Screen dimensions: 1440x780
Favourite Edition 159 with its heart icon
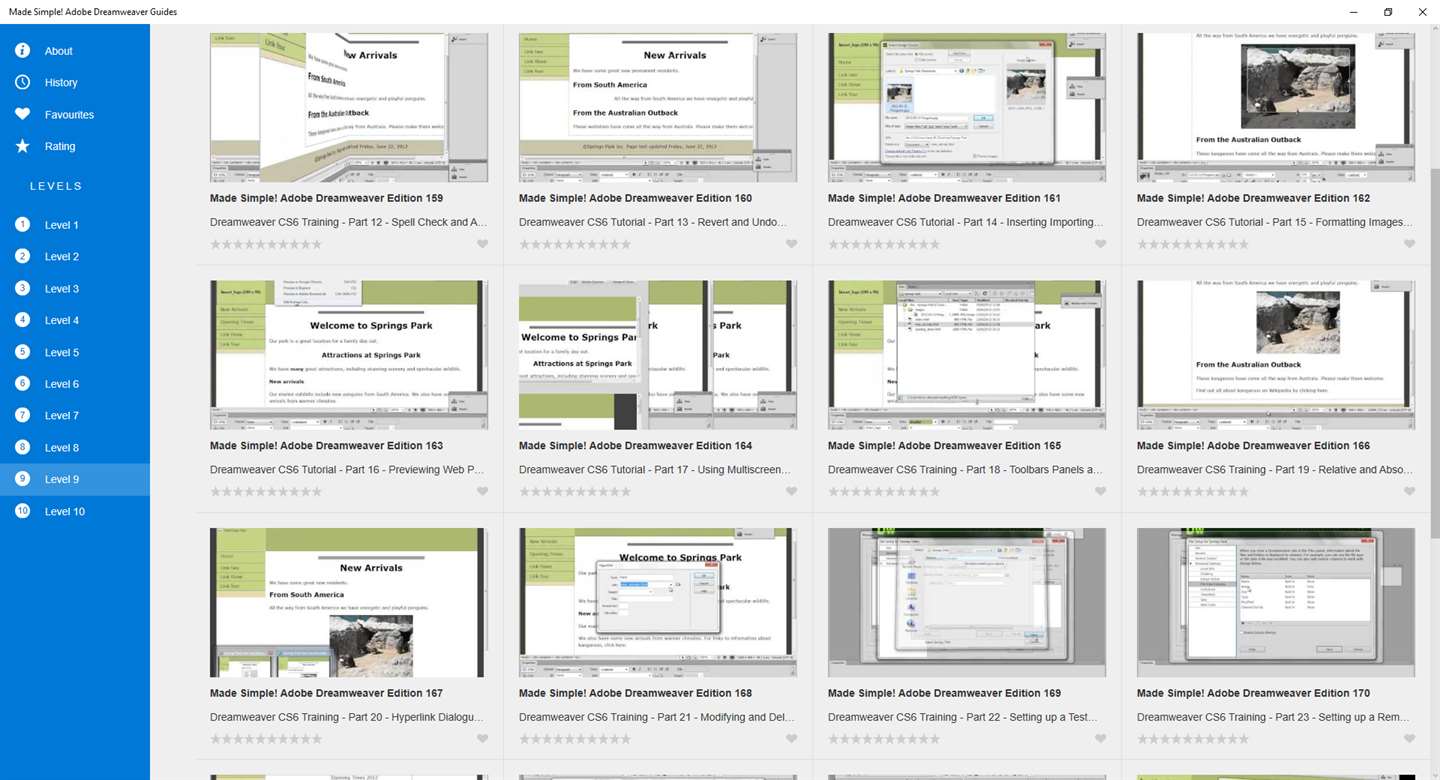[x=482, y=244]
